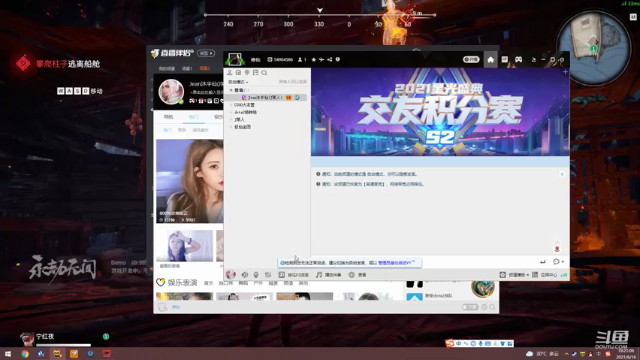Click Sogou input method toolbar logo

click(450, 344)
